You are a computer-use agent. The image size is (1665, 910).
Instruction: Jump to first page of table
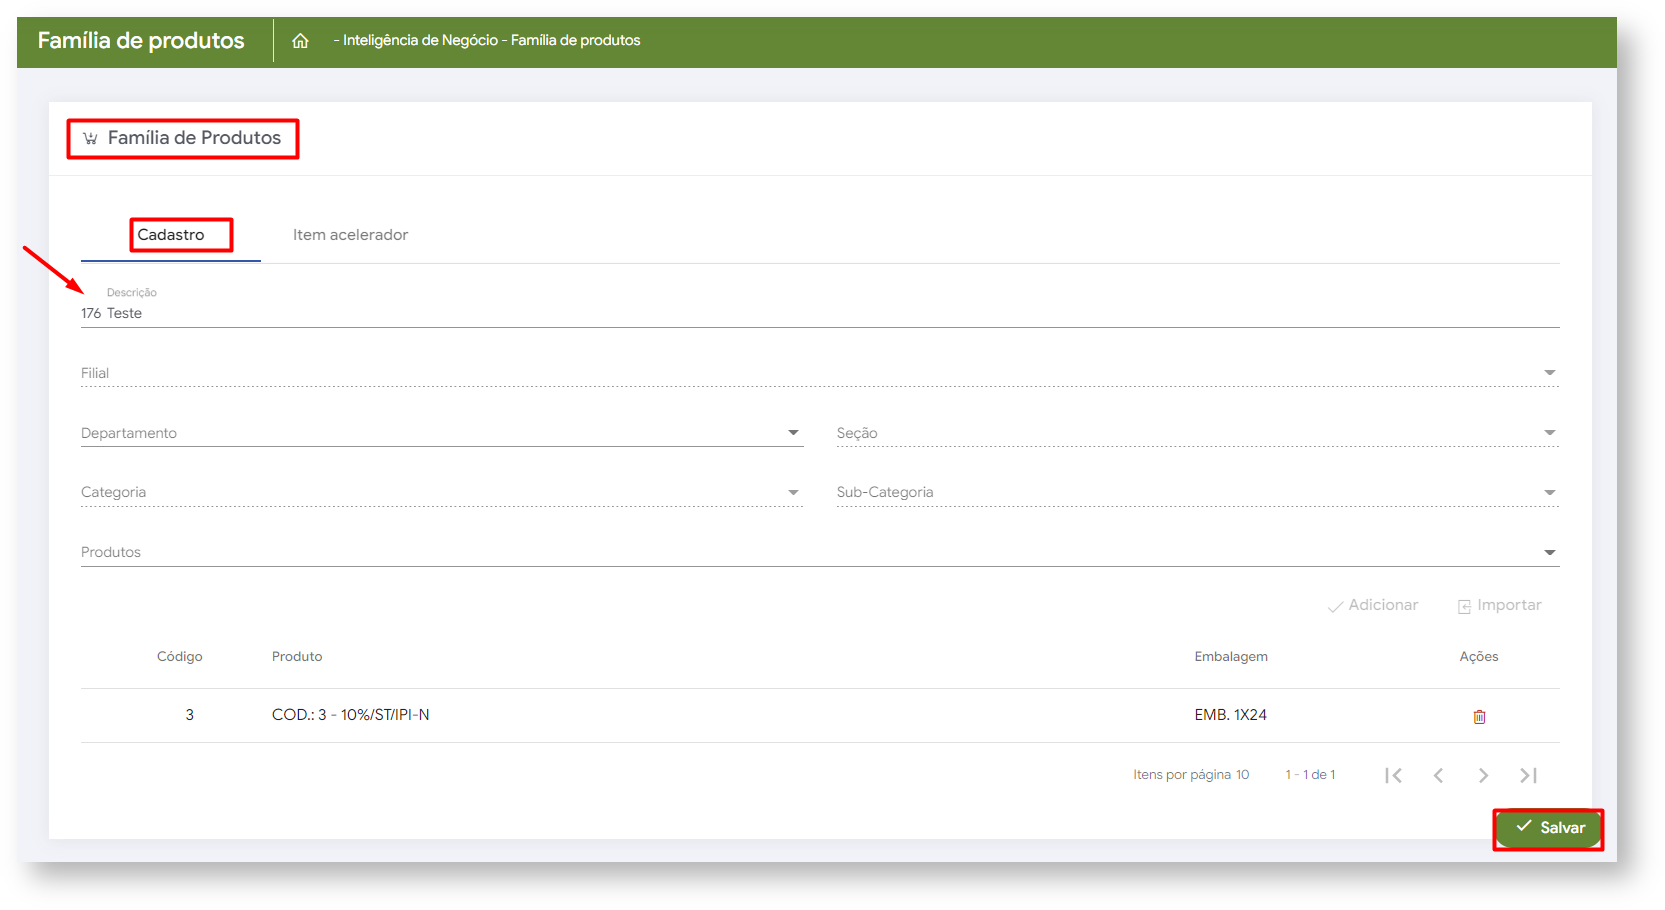click(1393, 775)
